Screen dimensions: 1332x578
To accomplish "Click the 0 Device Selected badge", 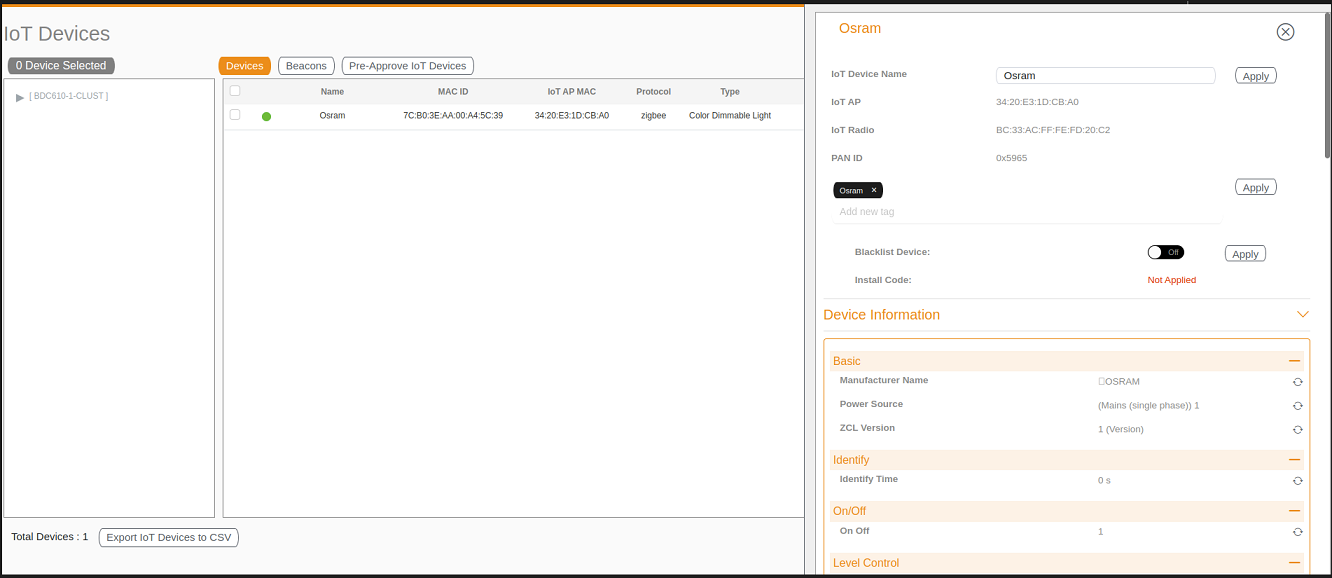I will (x=61, y=66).
